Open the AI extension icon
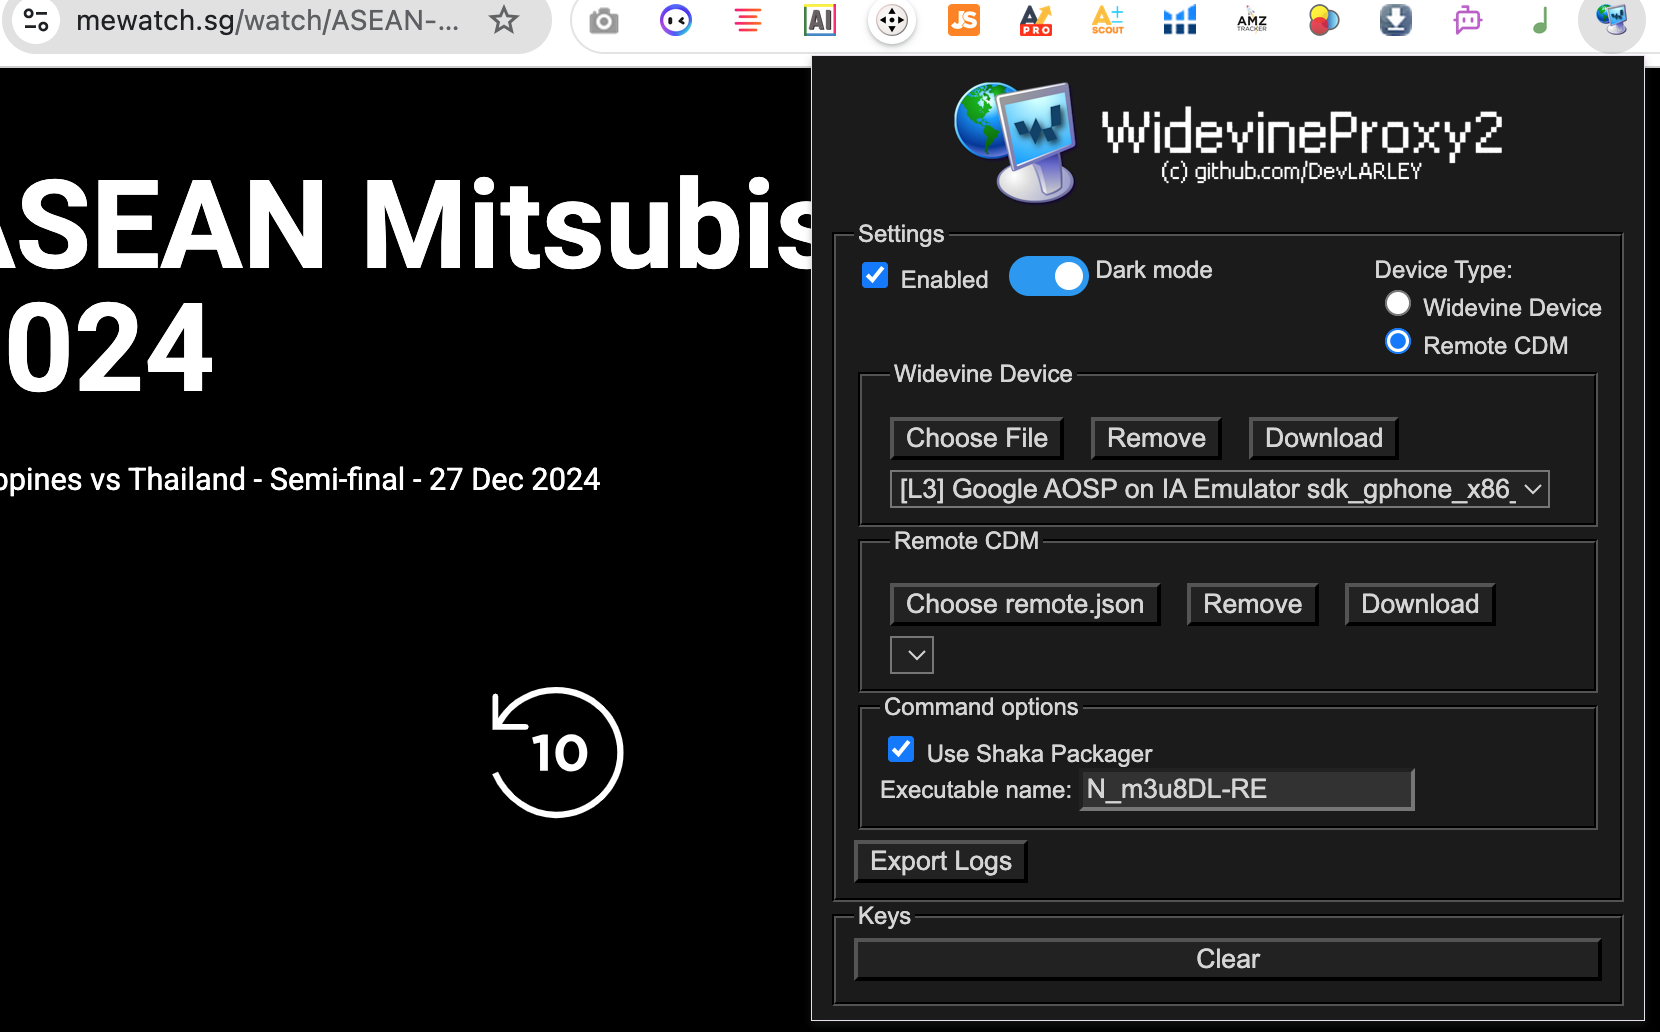Screen dimensions: 1660x1032 [820, 20]
